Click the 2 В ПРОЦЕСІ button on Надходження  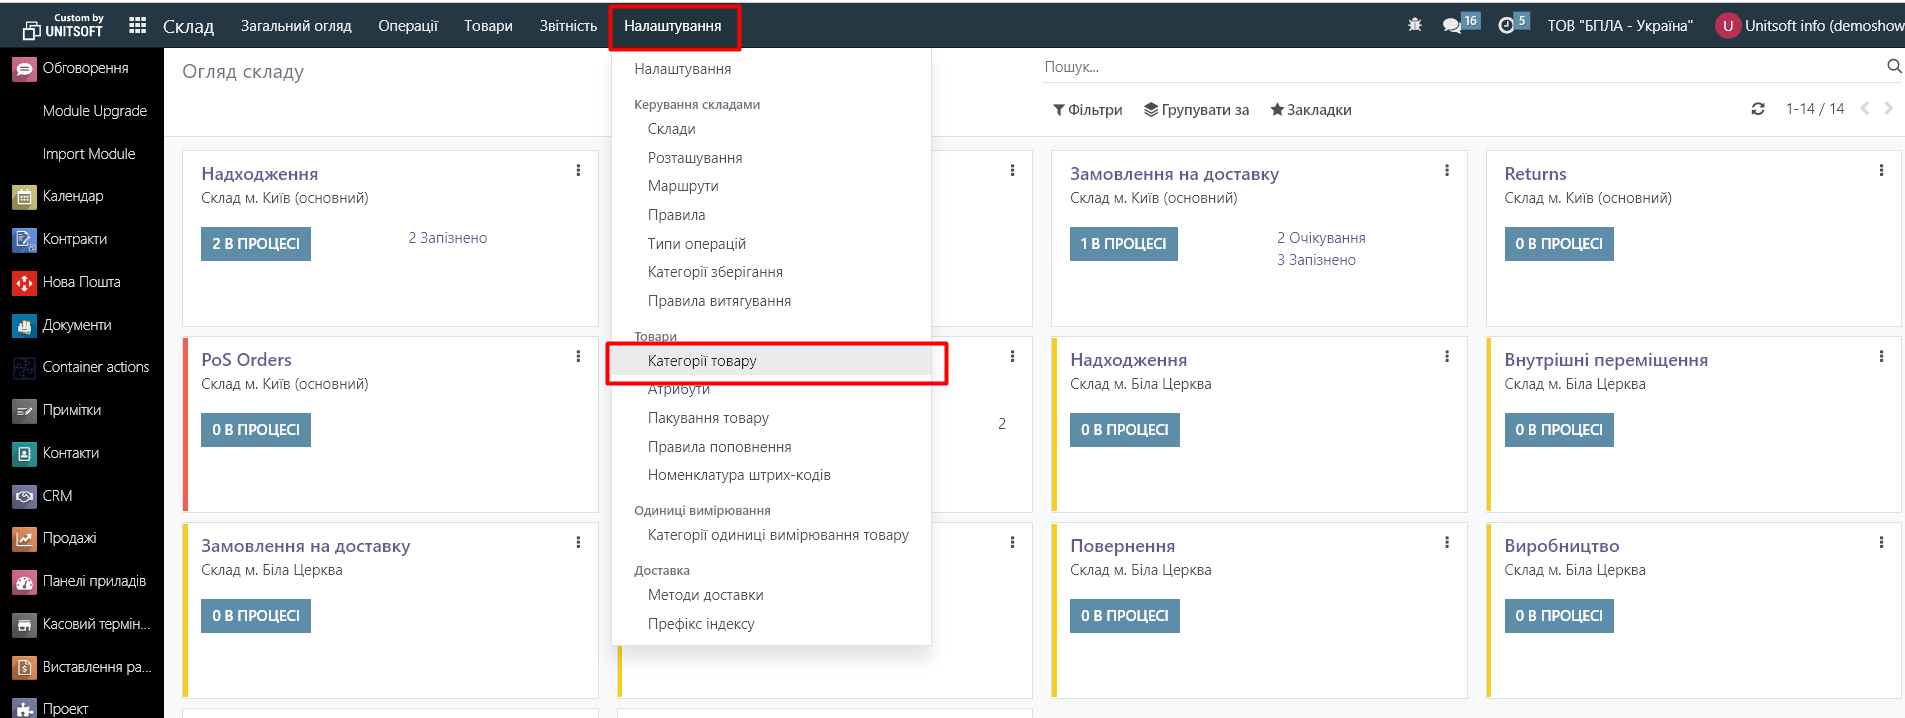(x=256, y=244)
